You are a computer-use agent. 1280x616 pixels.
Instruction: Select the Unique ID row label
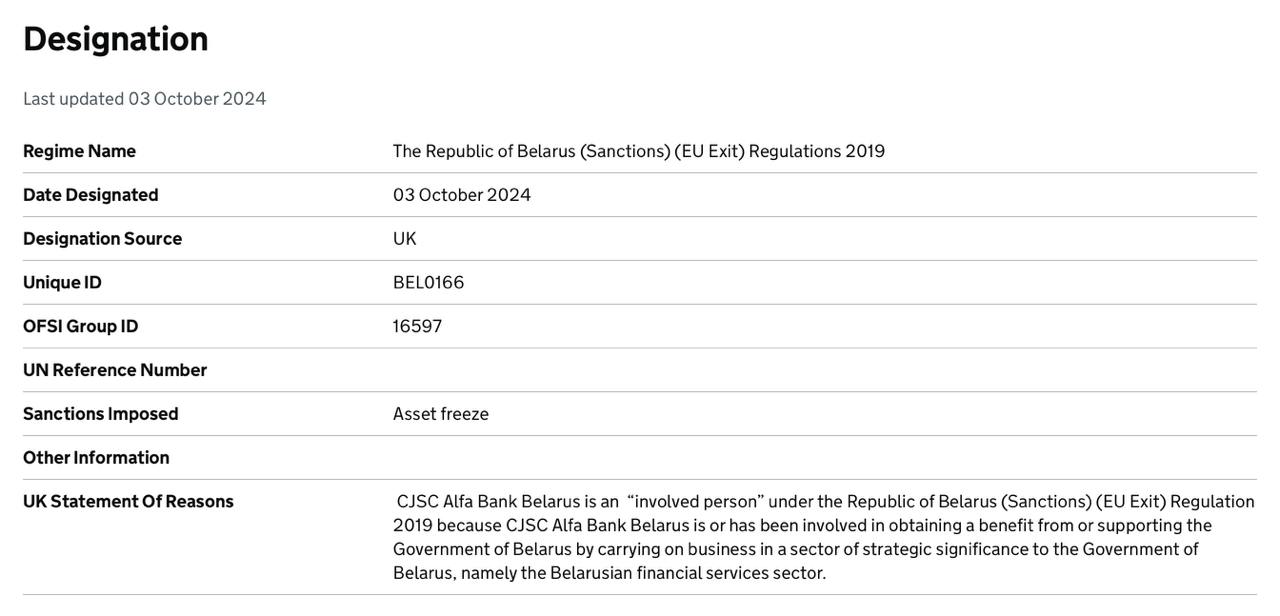click(x=63, y=283)
